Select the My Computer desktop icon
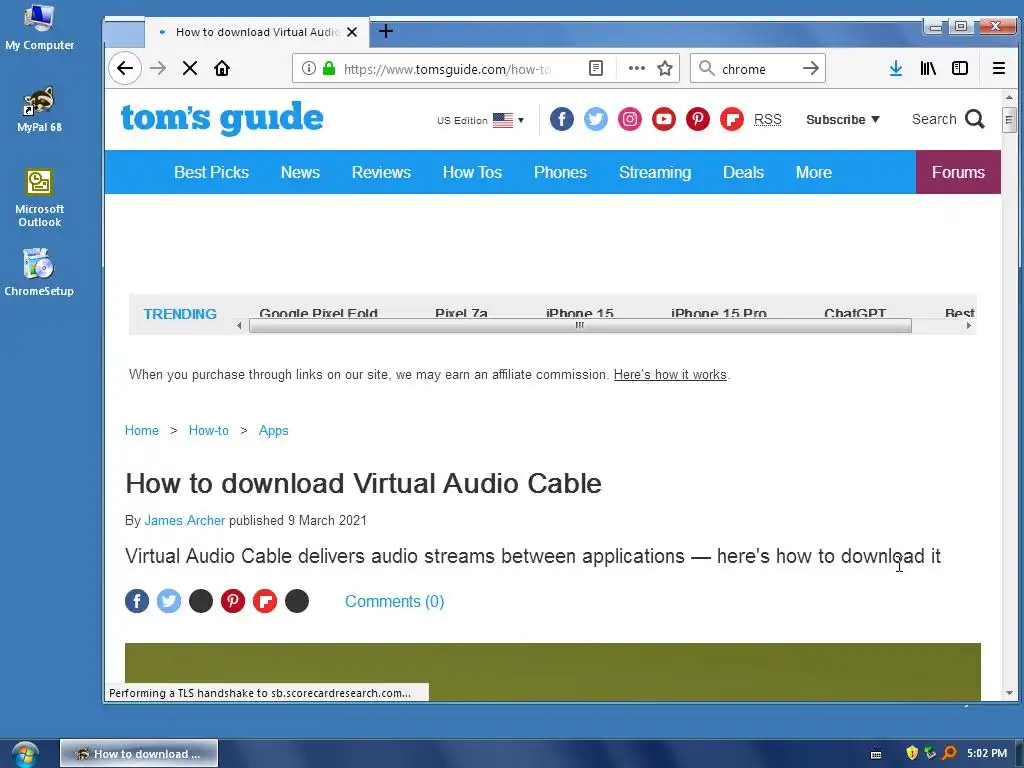The width and height of the screenshot is (1024, 768). click(x=39, y=27)
